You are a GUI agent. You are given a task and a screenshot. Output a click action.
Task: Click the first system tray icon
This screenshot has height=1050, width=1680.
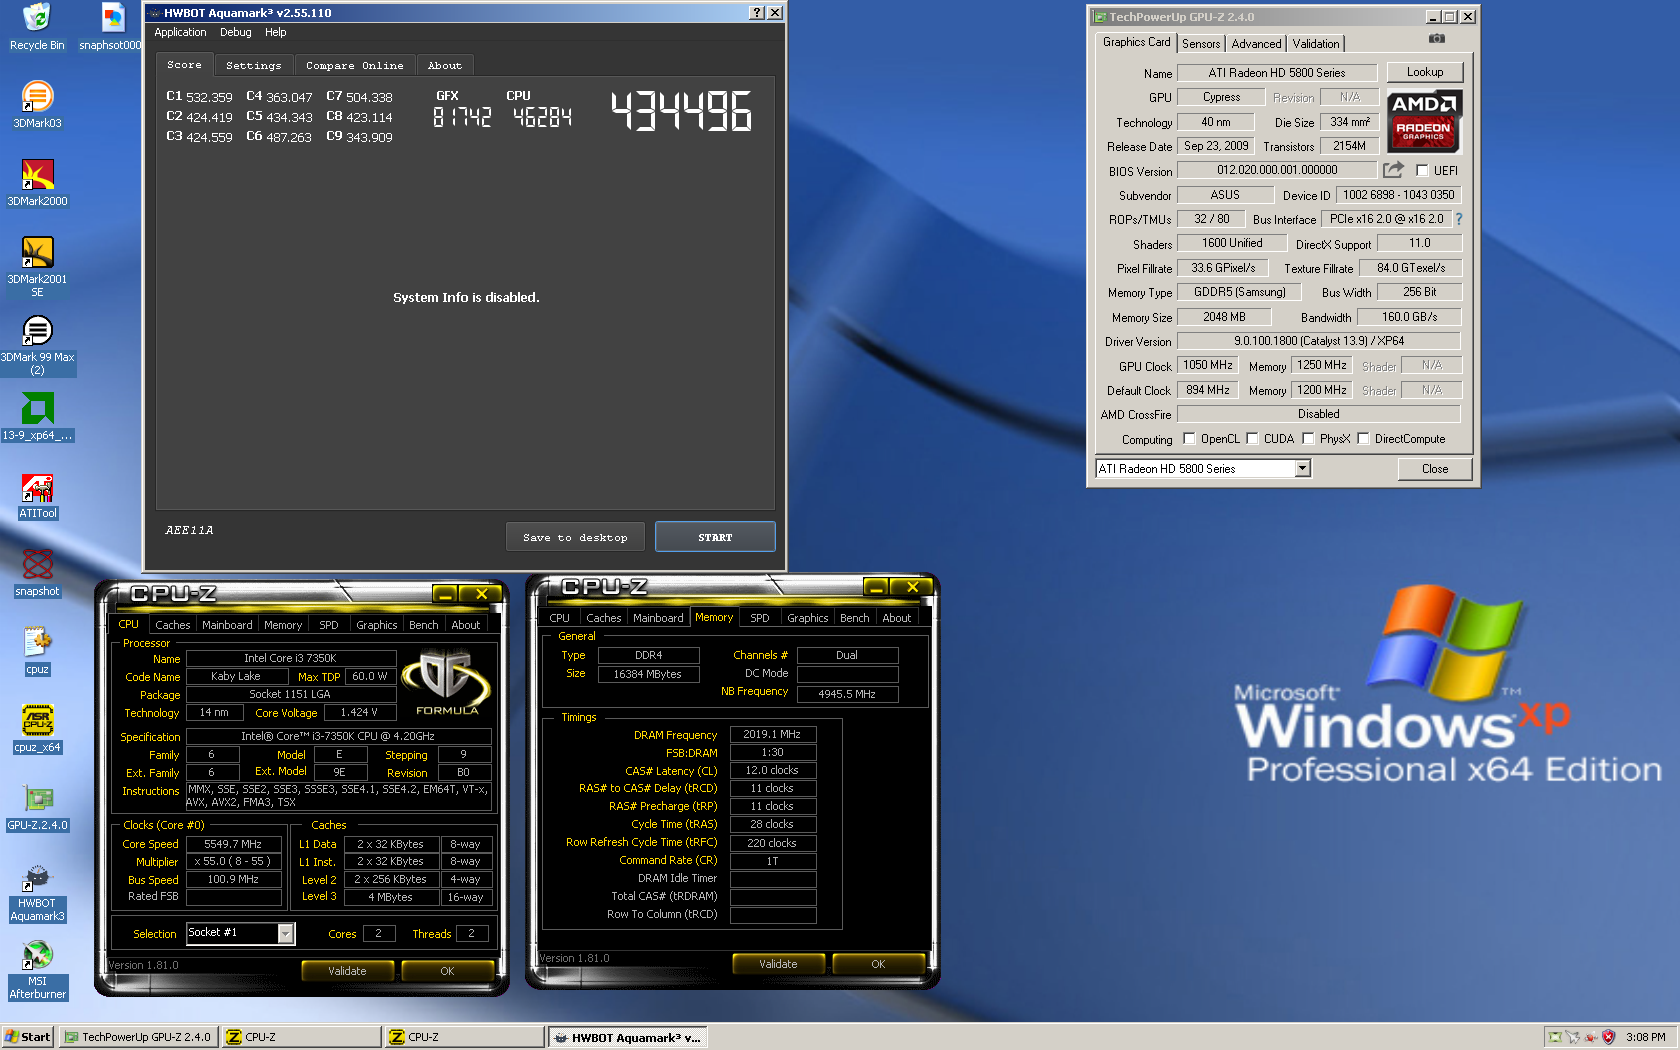1555,1037
